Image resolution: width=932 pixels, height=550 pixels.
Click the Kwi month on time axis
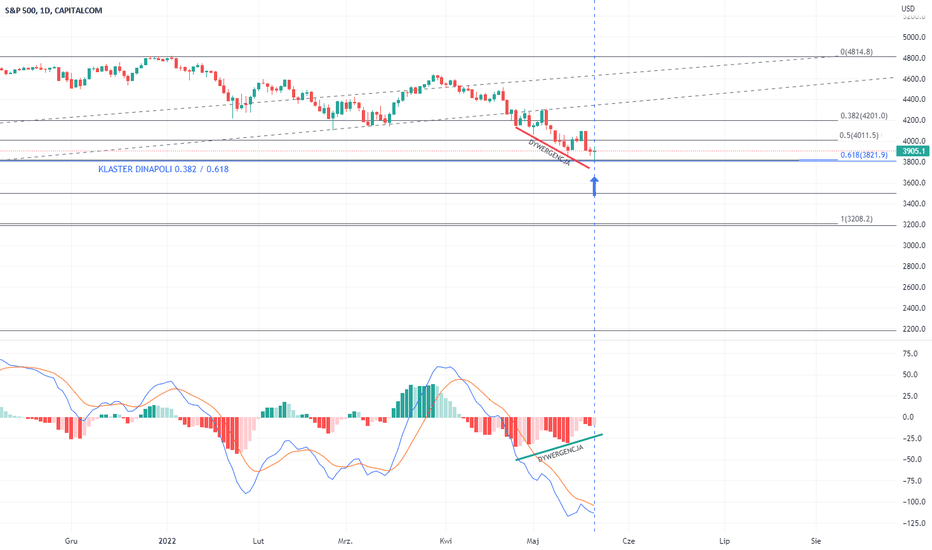[x=446, y=541]
